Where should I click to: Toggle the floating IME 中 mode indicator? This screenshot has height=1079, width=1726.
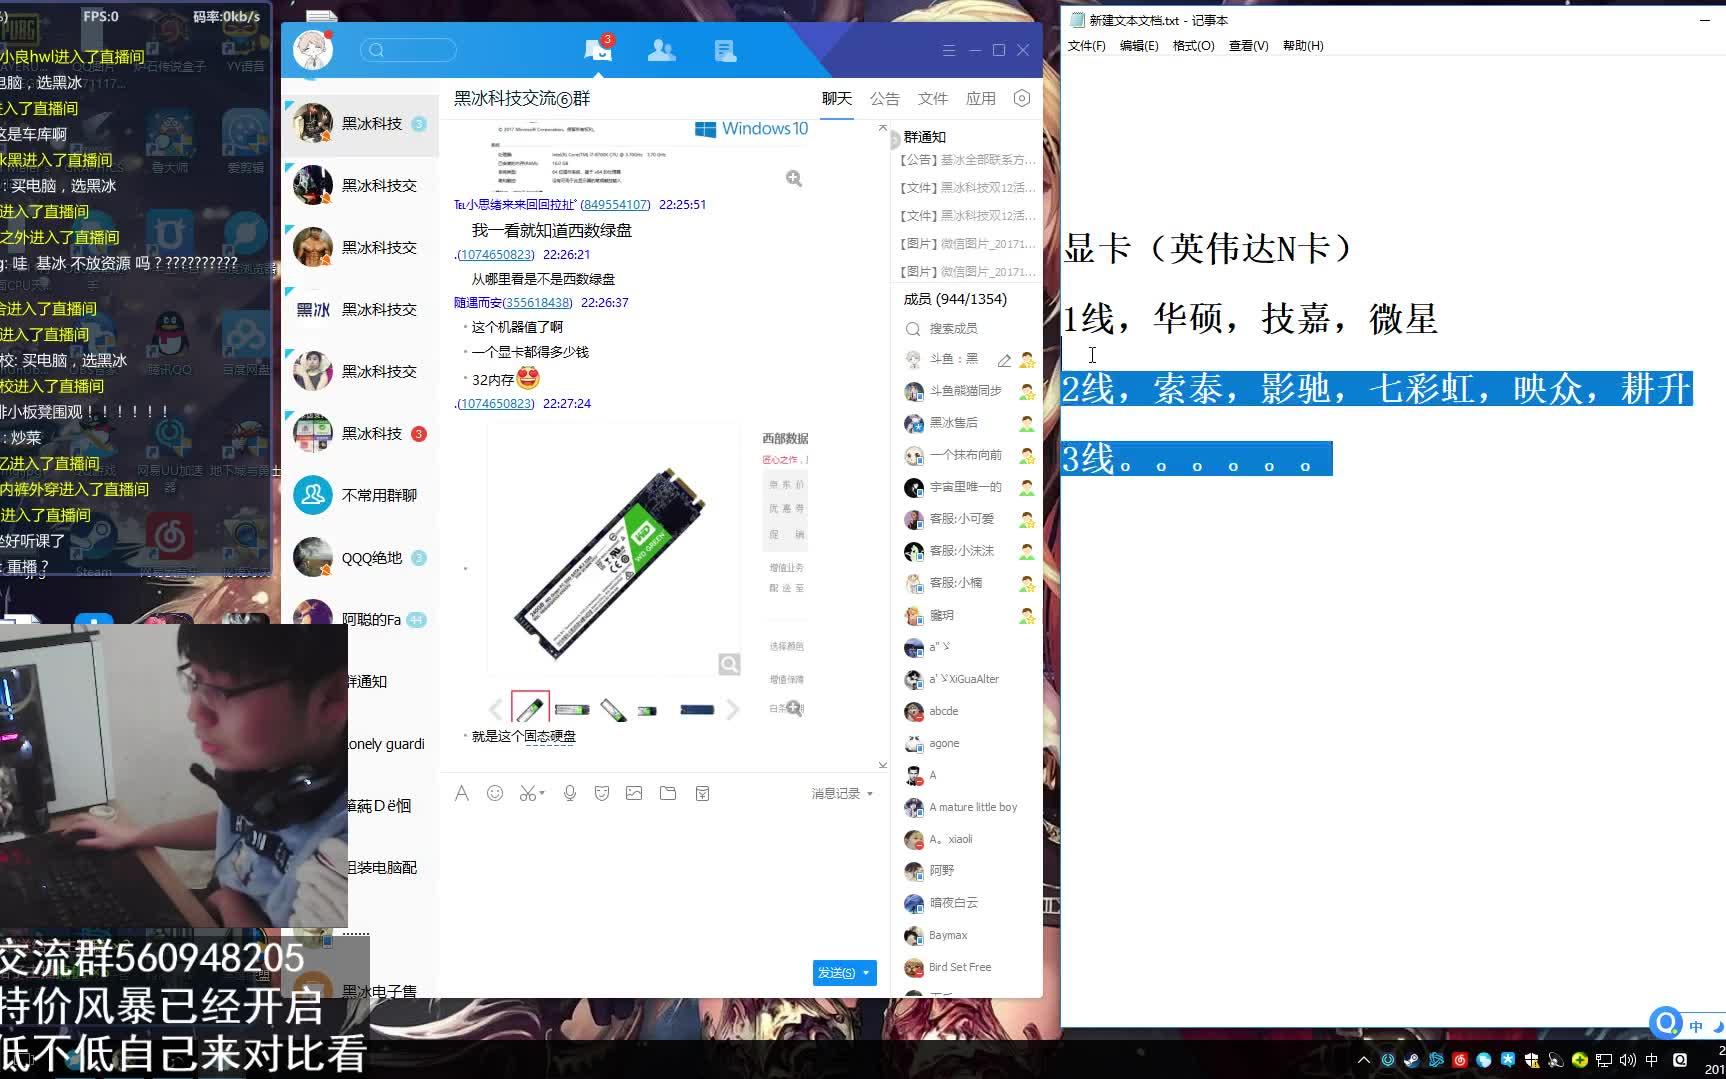(1696, 1026)
